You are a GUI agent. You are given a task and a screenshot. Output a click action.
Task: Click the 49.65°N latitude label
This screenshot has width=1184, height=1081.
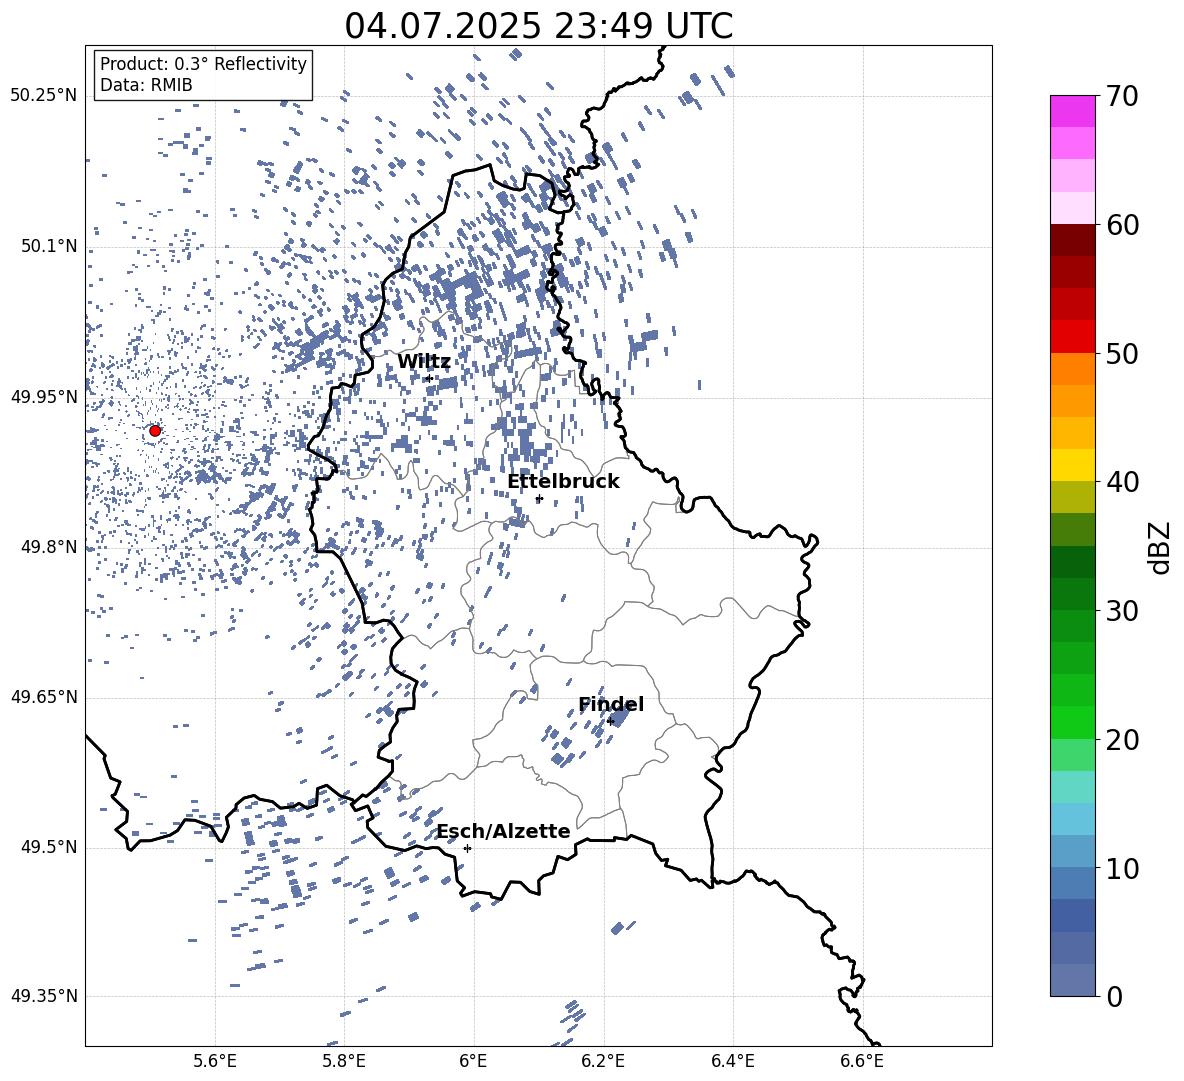[44, 697]
